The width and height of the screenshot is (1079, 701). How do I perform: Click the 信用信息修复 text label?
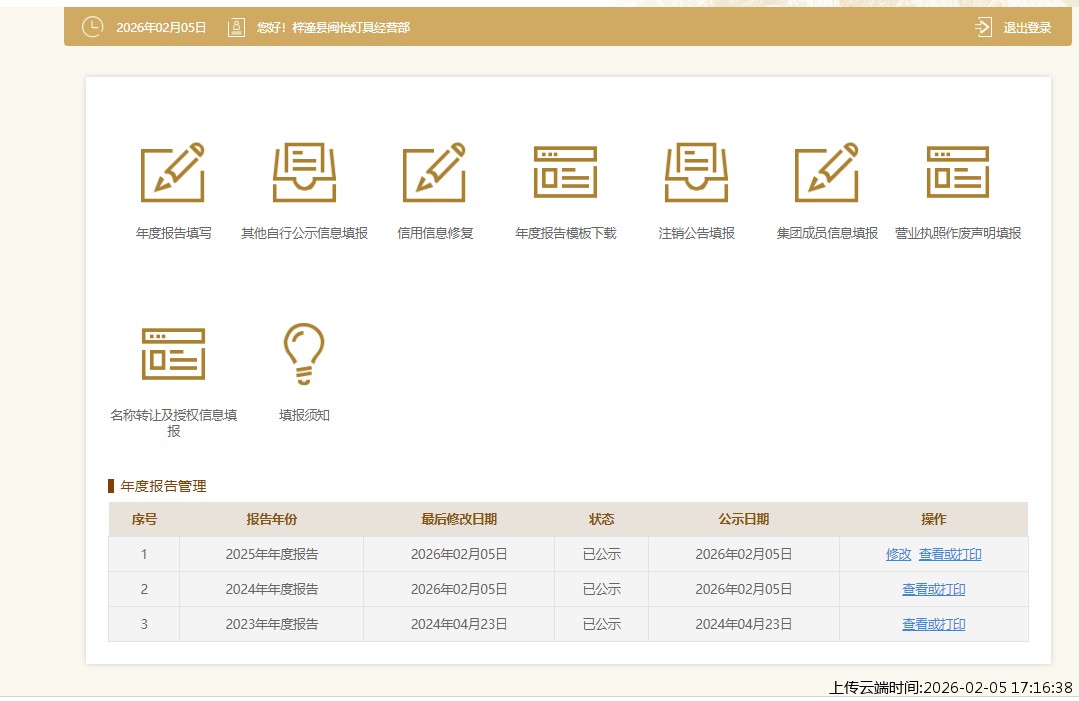pyautogui.click(x=435, y=233)
